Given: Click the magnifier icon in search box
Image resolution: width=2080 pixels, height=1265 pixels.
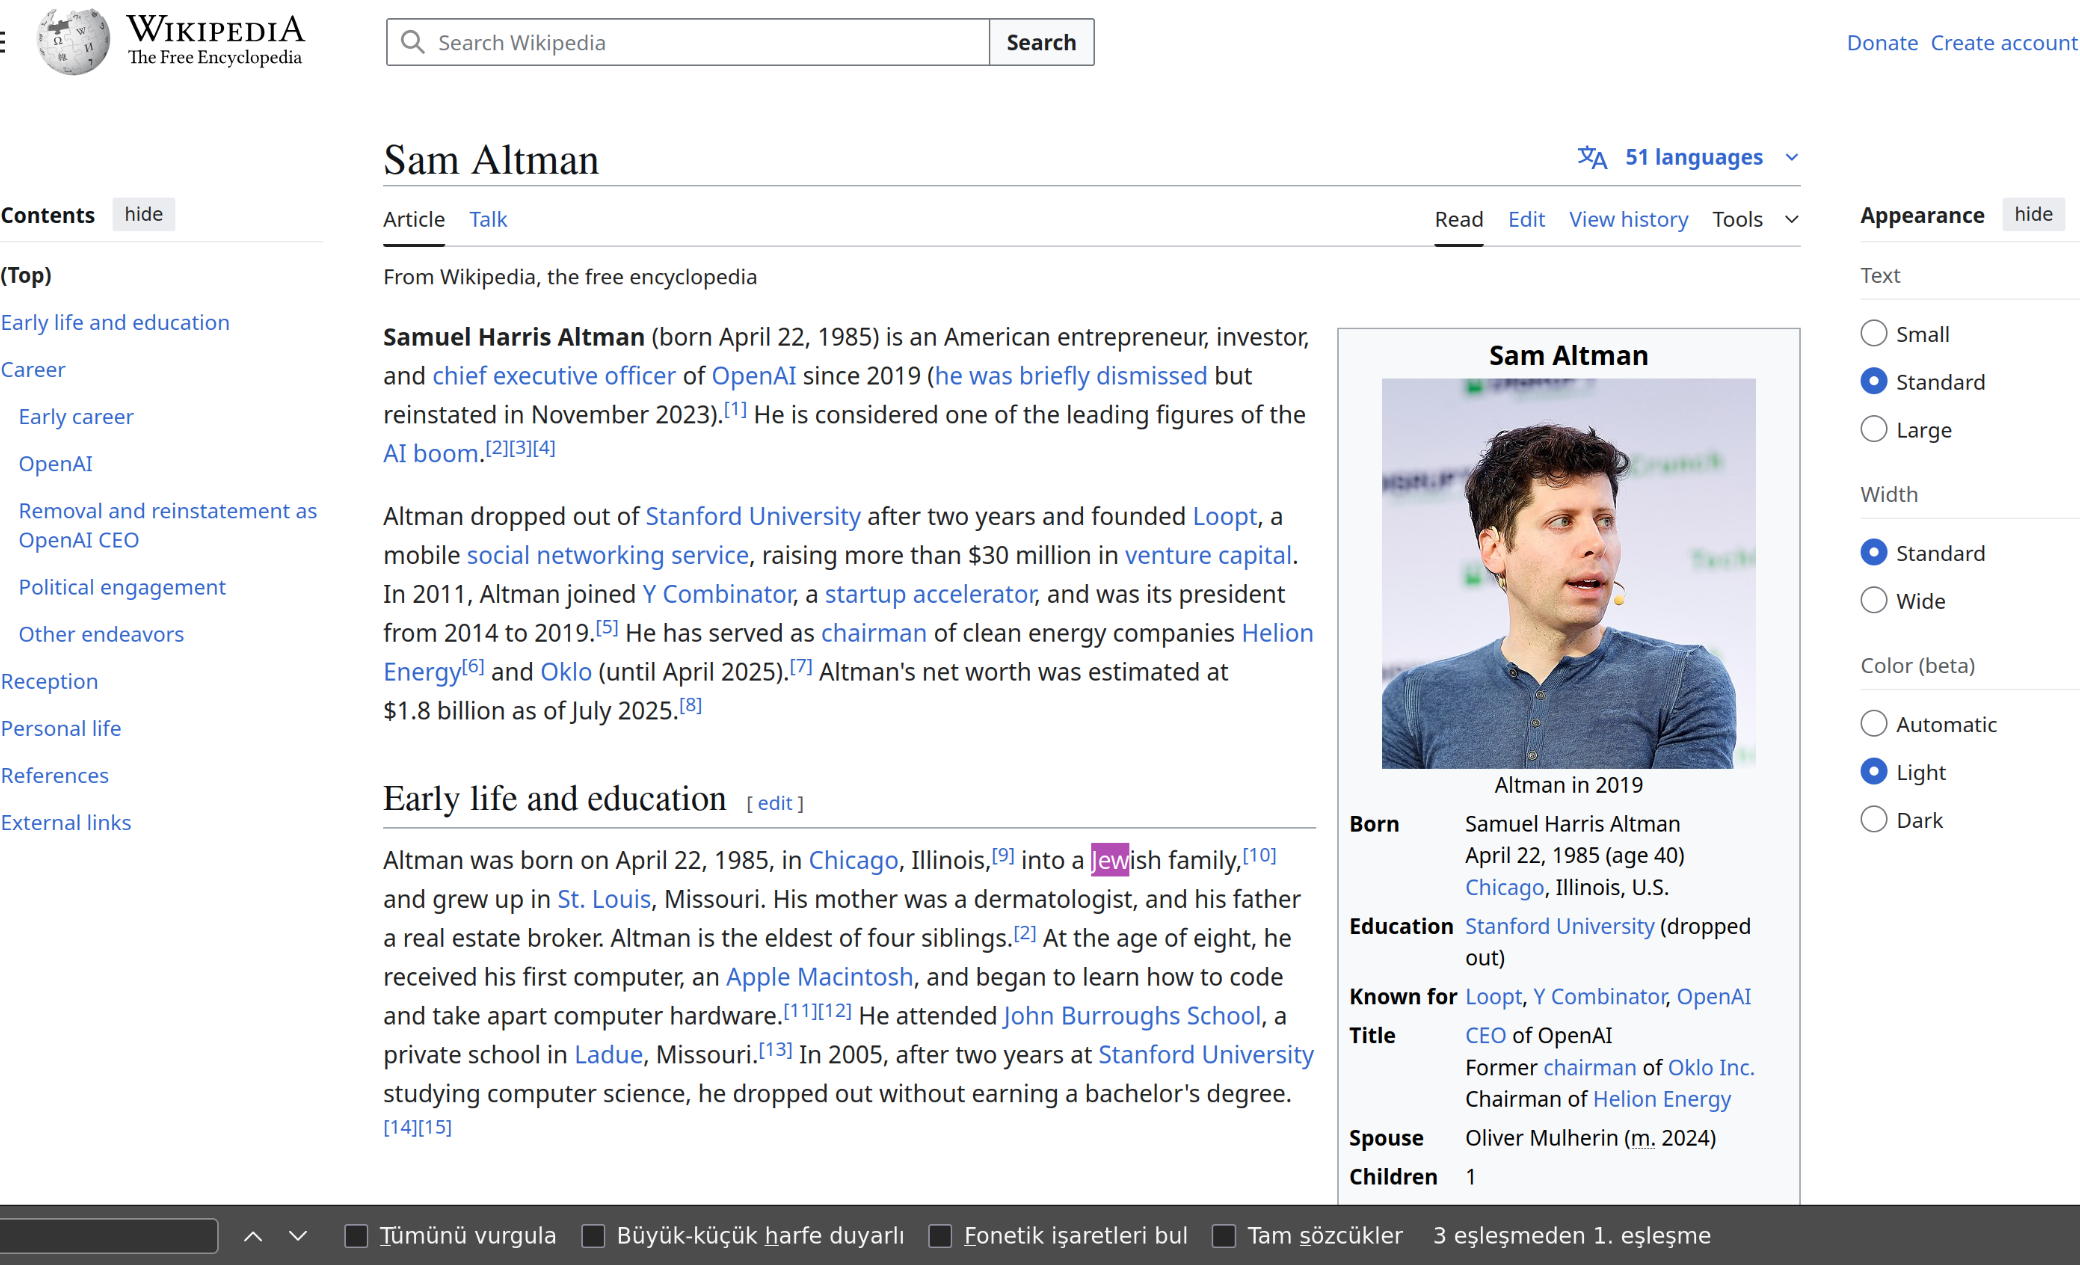Looking at the screenshot, I should pyautogui.click(x=412, y=42).
